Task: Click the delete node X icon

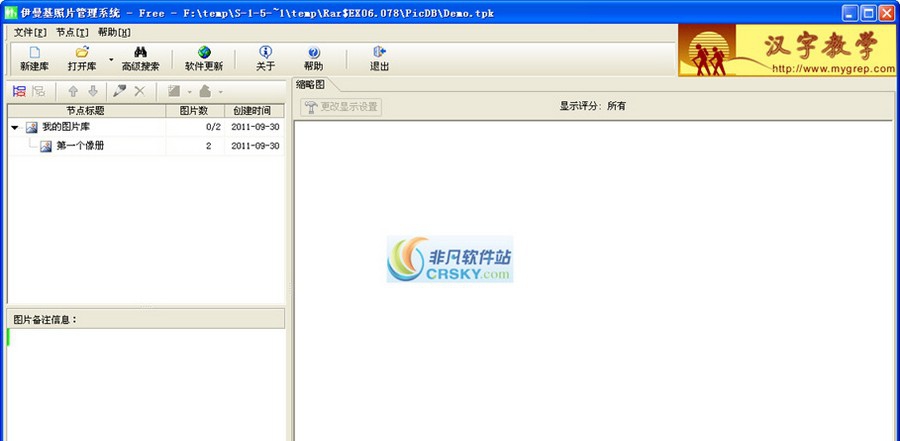Action: [139, 91]
